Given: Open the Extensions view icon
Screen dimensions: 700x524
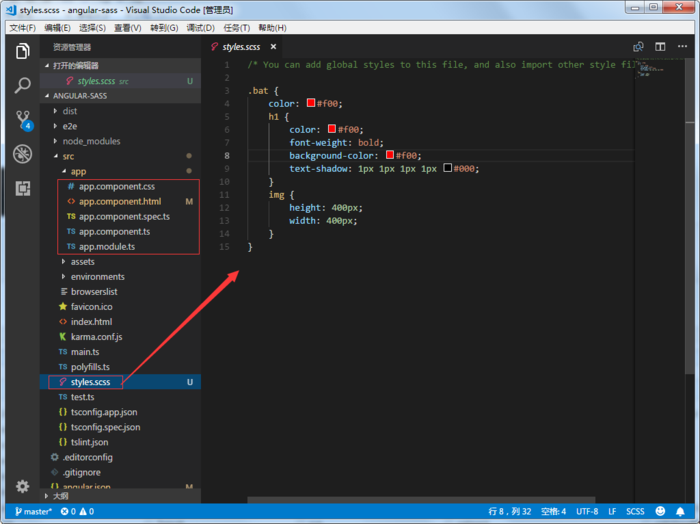Looking at the screenshot, I should (23, 188).
